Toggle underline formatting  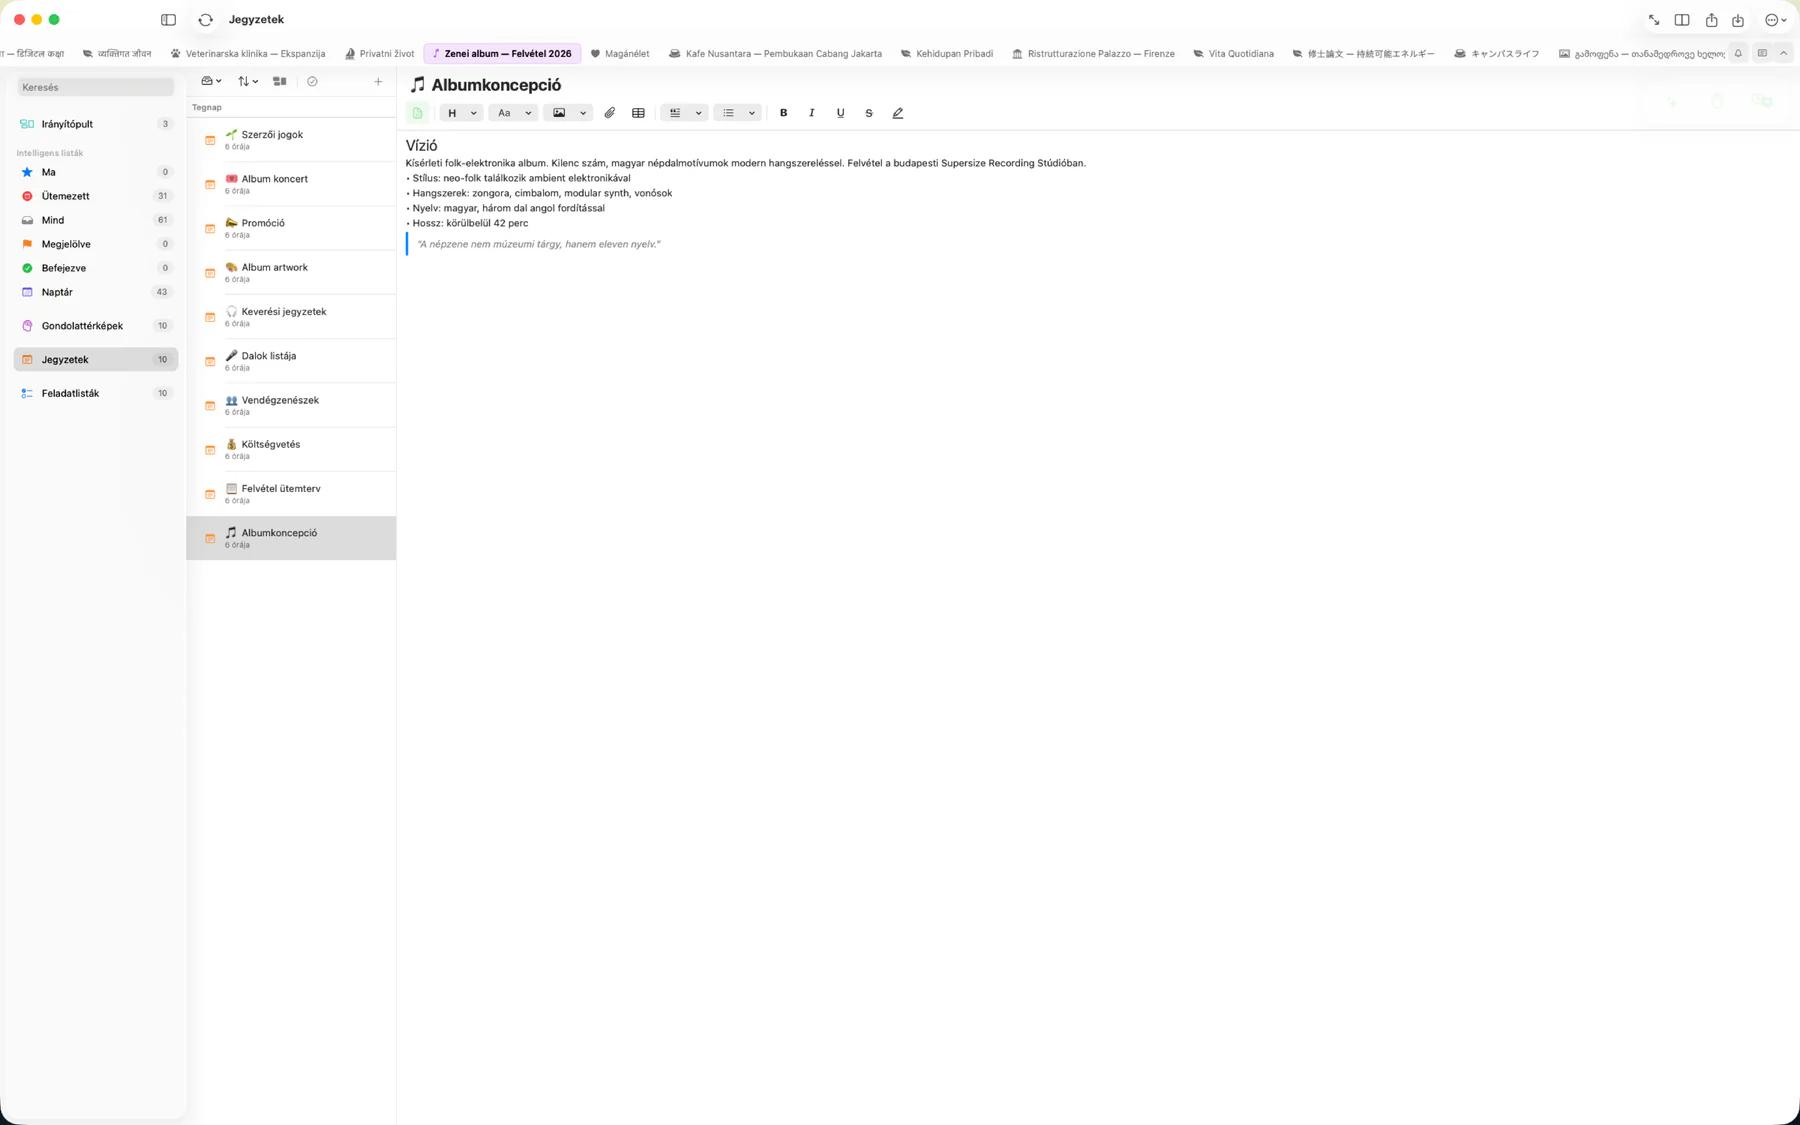click(x=840, y=113)
